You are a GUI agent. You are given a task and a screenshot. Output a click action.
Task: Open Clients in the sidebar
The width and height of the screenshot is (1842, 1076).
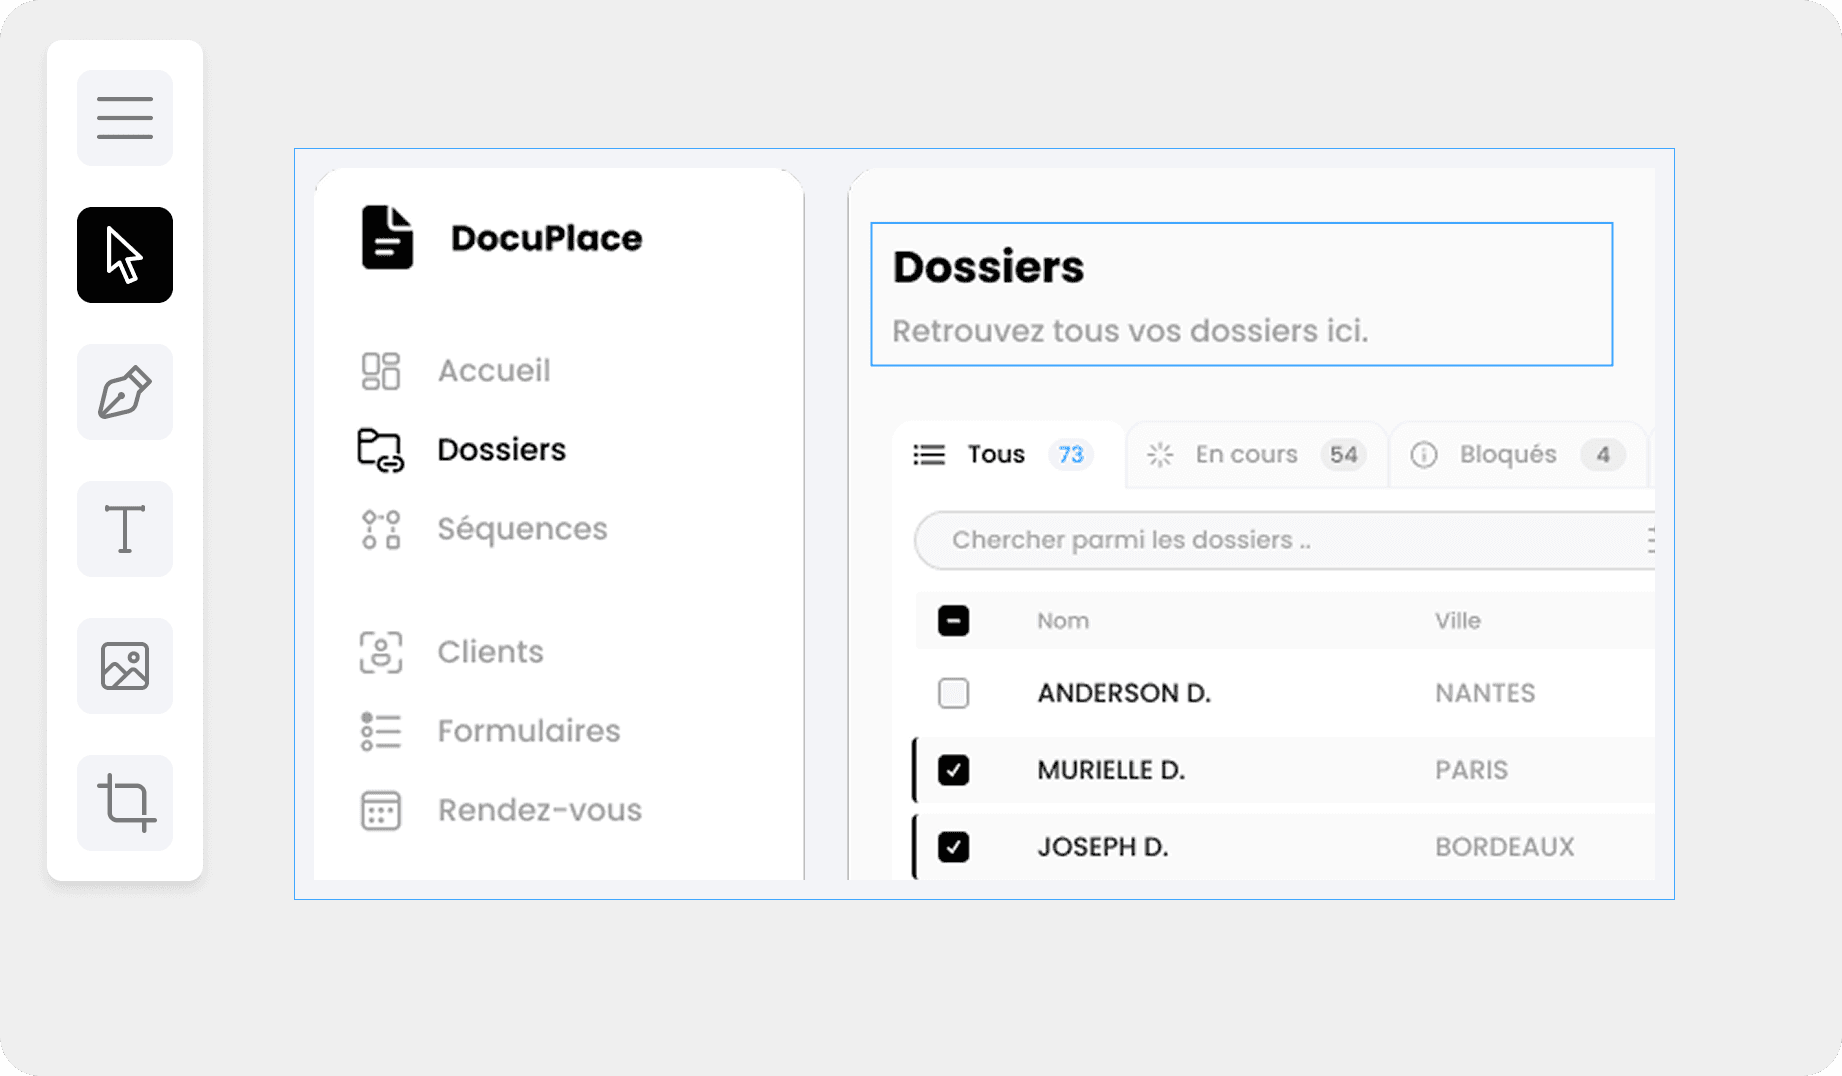491,652
